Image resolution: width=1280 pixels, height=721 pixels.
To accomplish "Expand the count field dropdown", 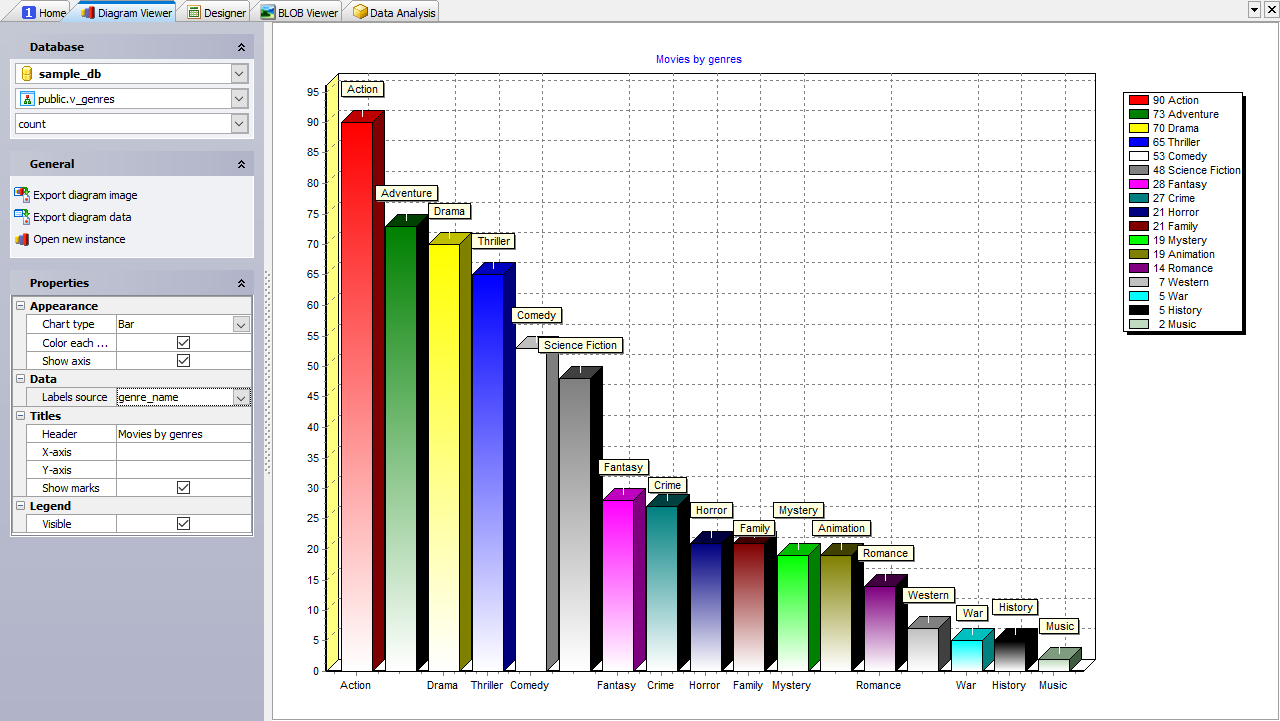I will [x=239, y=124].
